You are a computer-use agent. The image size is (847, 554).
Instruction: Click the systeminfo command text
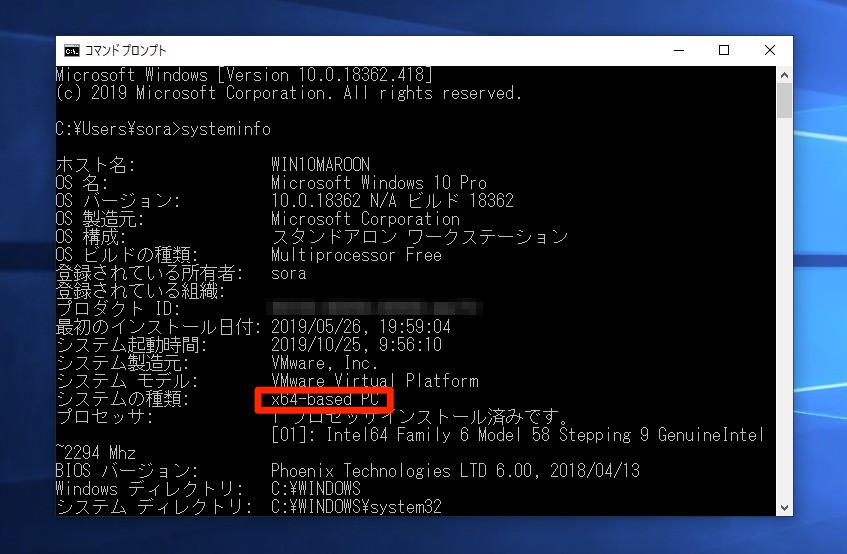click(x=226, y=129)
